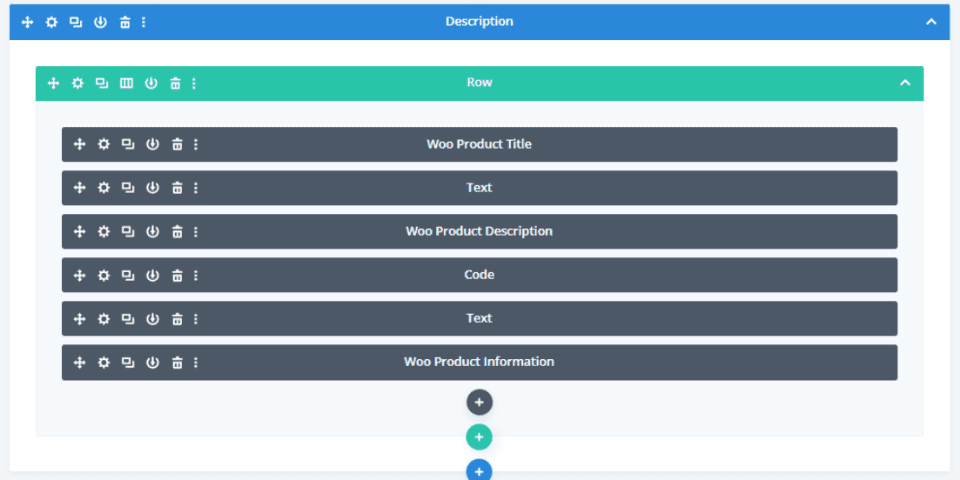The width and height of the screenshot is (960, 480).
Task: Add new row with green plus button
Action: coord(479,437)
